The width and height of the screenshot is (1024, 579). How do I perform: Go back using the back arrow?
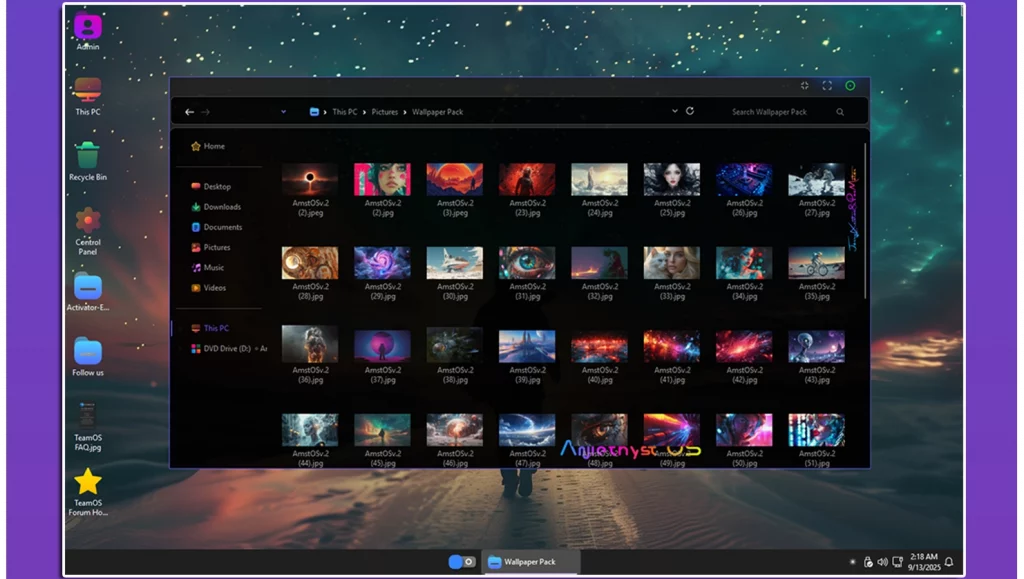click(x=188, y=112)
